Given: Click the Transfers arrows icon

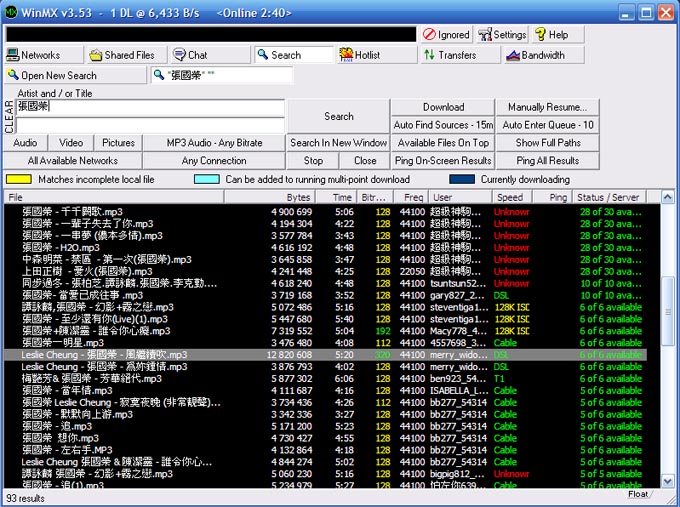Looking at the screenshot, I should point(429,55).
